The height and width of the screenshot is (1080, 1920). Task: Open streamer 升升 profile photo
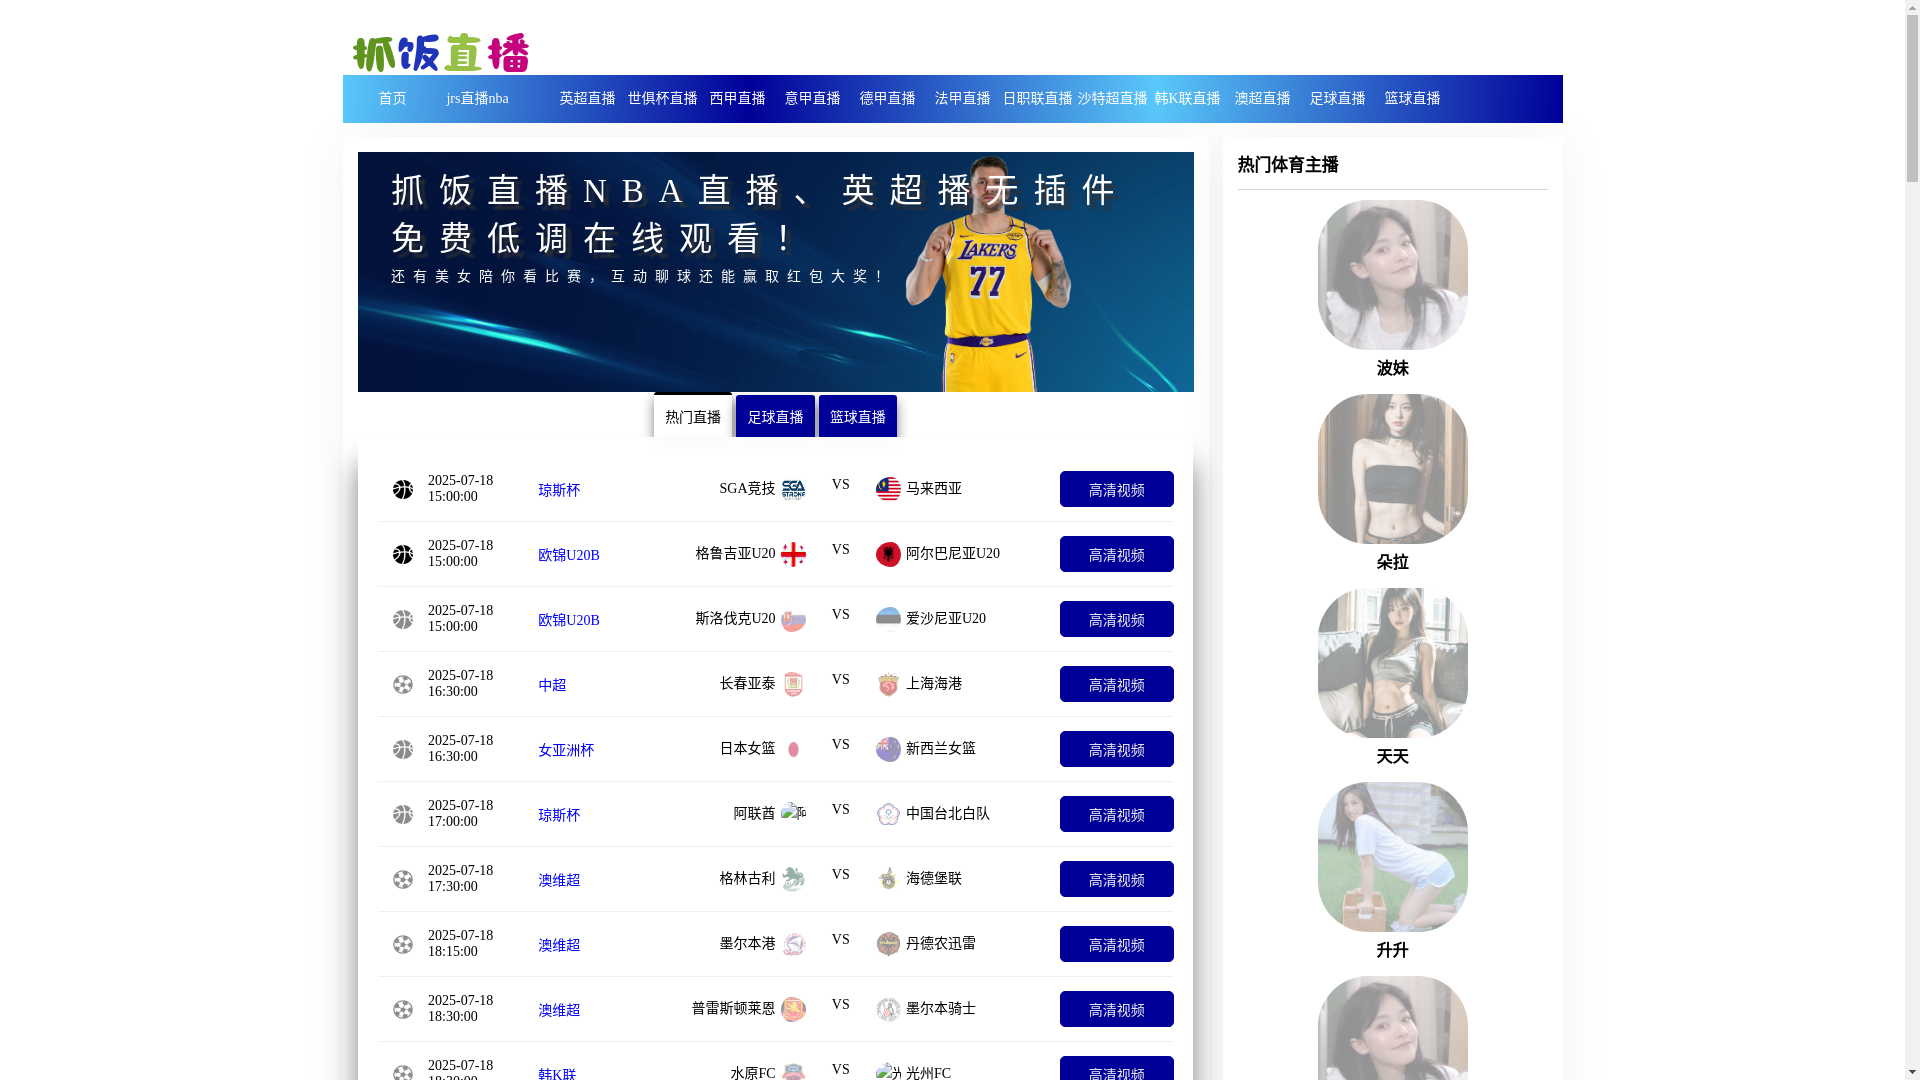point(1392,857)
